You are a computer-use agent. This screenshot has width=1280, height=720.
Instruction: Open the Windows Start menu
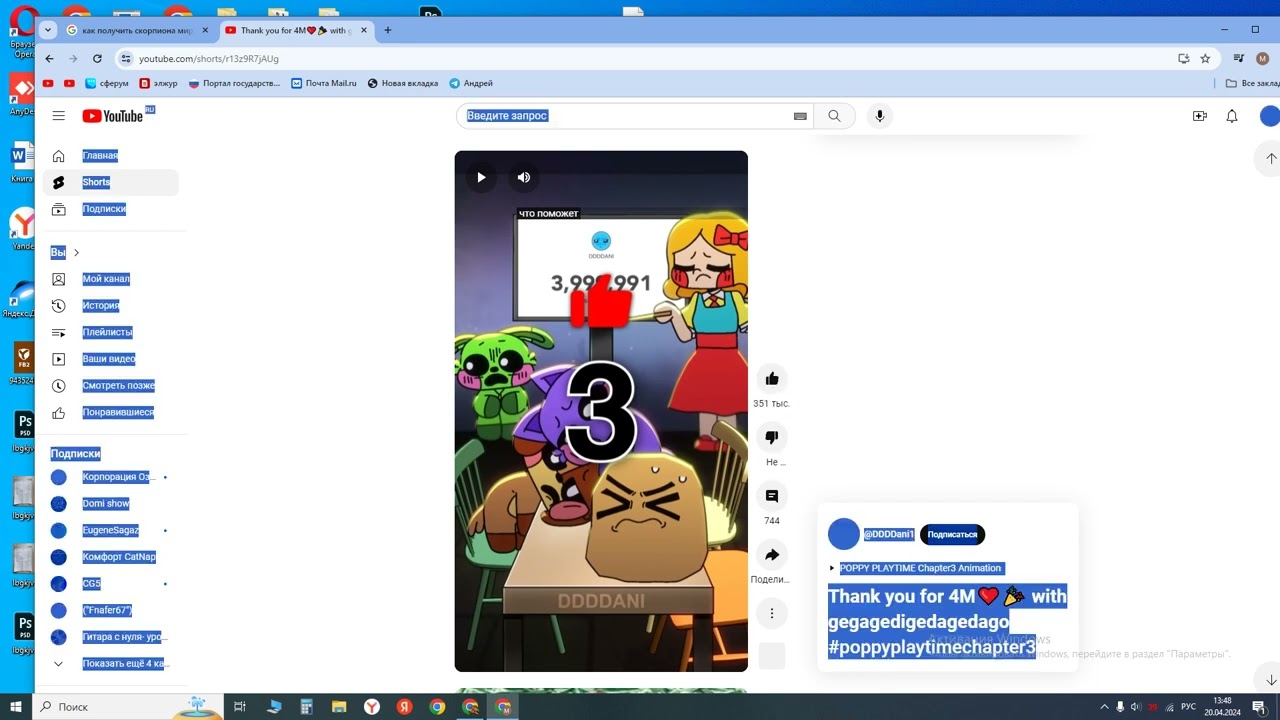[x=16, y=707]
